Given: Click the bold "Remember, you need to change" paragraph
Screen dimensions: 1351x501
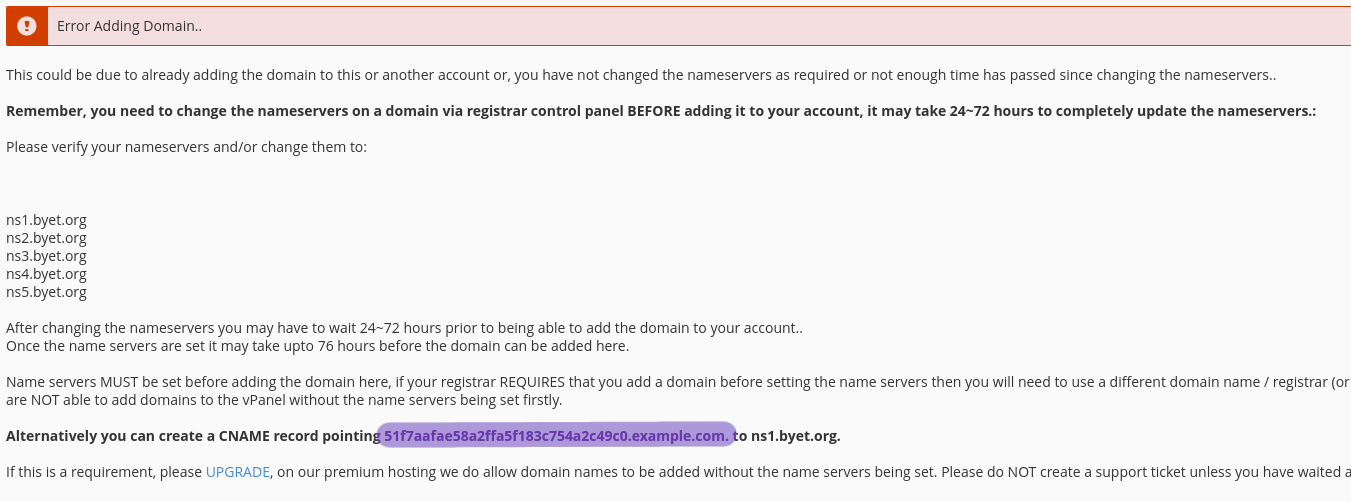Looking at the screenshot, I should pyautogui.click(x=660, y=111).
